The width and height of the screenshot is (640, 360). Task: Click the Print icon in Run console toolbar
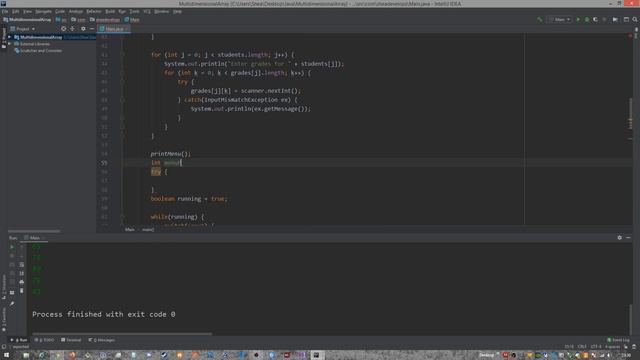point(22,282)
